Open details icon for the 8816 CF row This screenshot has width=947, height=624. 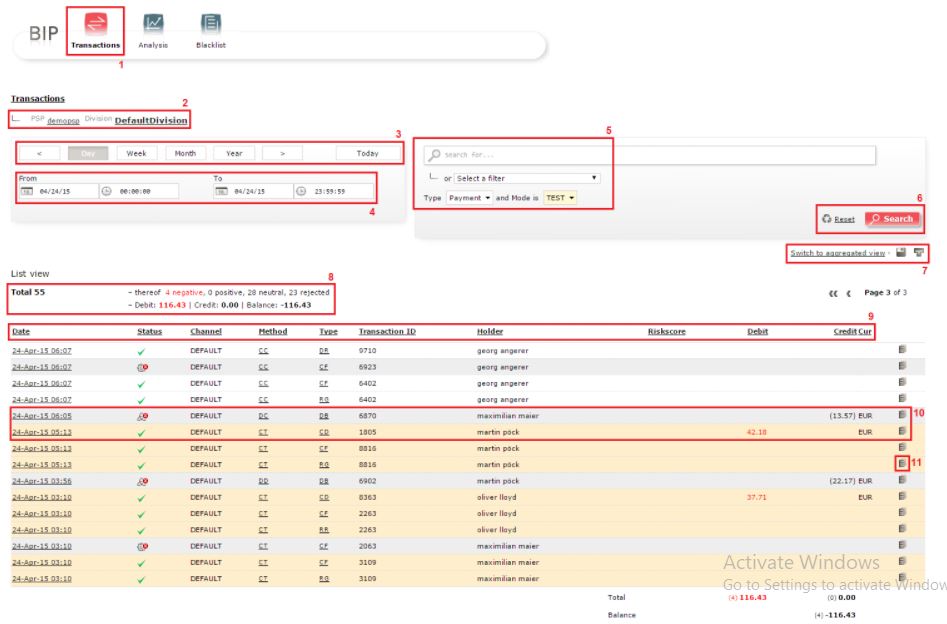[x=902, y=447]
